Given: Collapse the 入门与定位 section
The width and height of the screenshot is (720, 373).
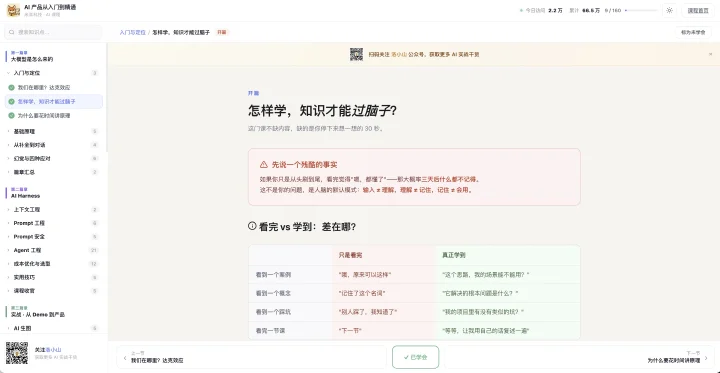Looking at the screenshot, I should [x=54, y=73].
